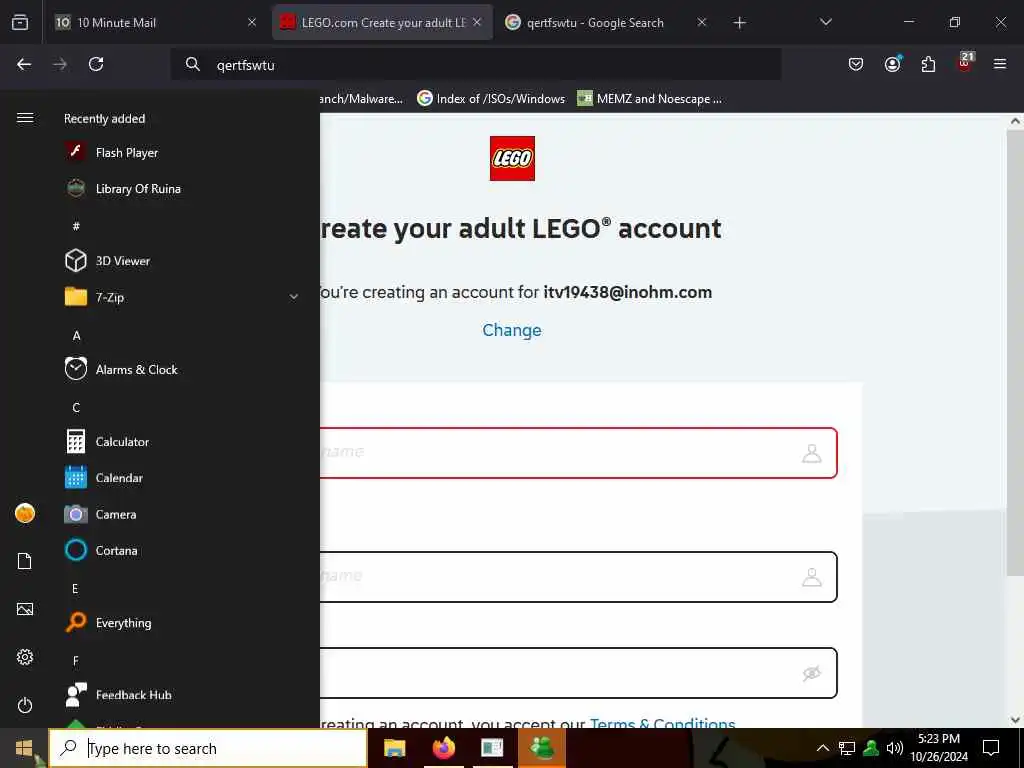Open the notification center icon
This screenshot has height=768, width=1024.
991,748
